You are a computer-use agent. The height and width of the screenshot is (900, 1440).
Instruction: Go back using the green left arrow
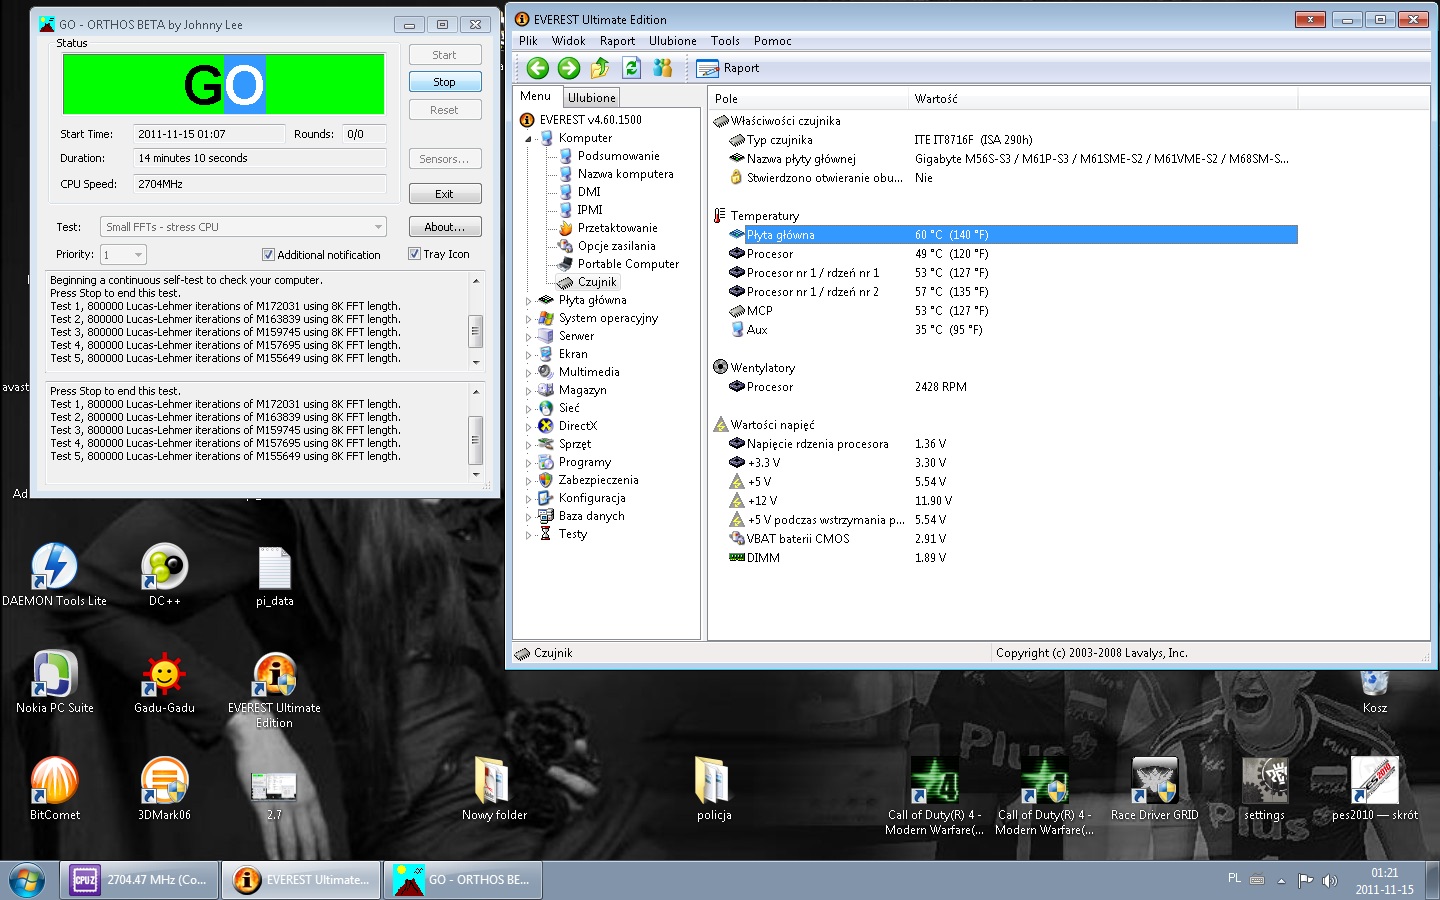(x=538, y=68)
